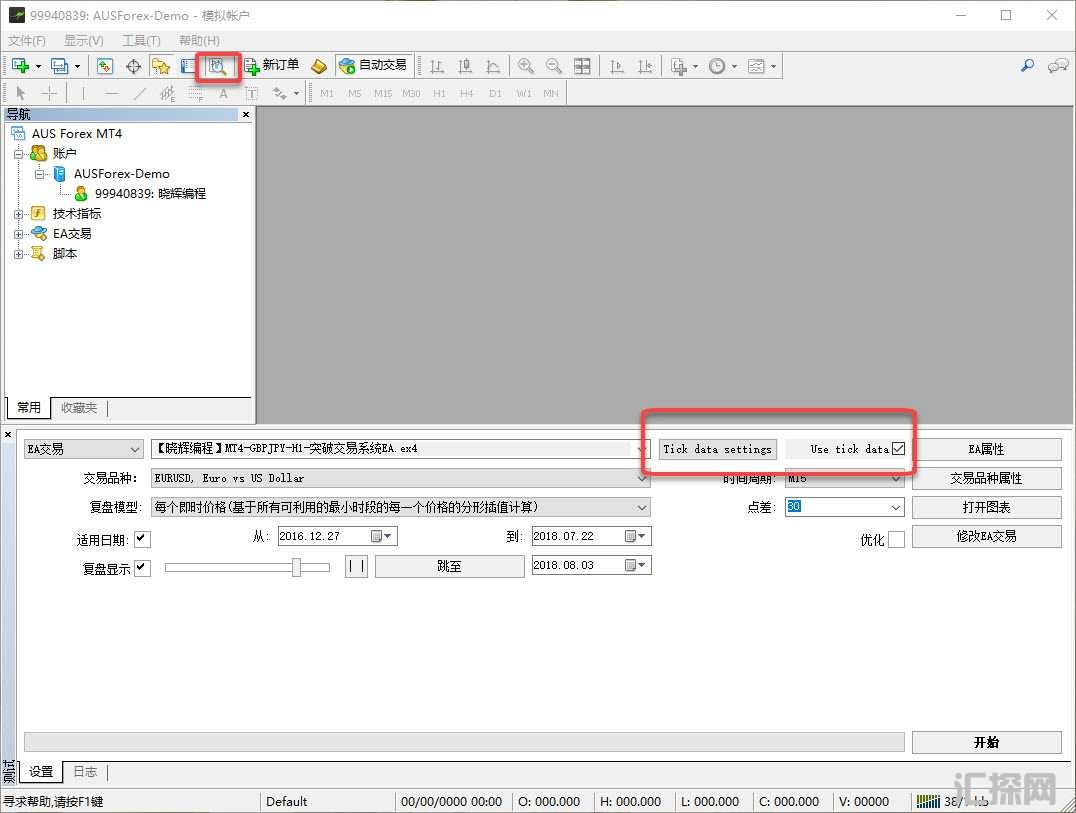Toggle the 适用日期 checkbox

tap(142, 539)
